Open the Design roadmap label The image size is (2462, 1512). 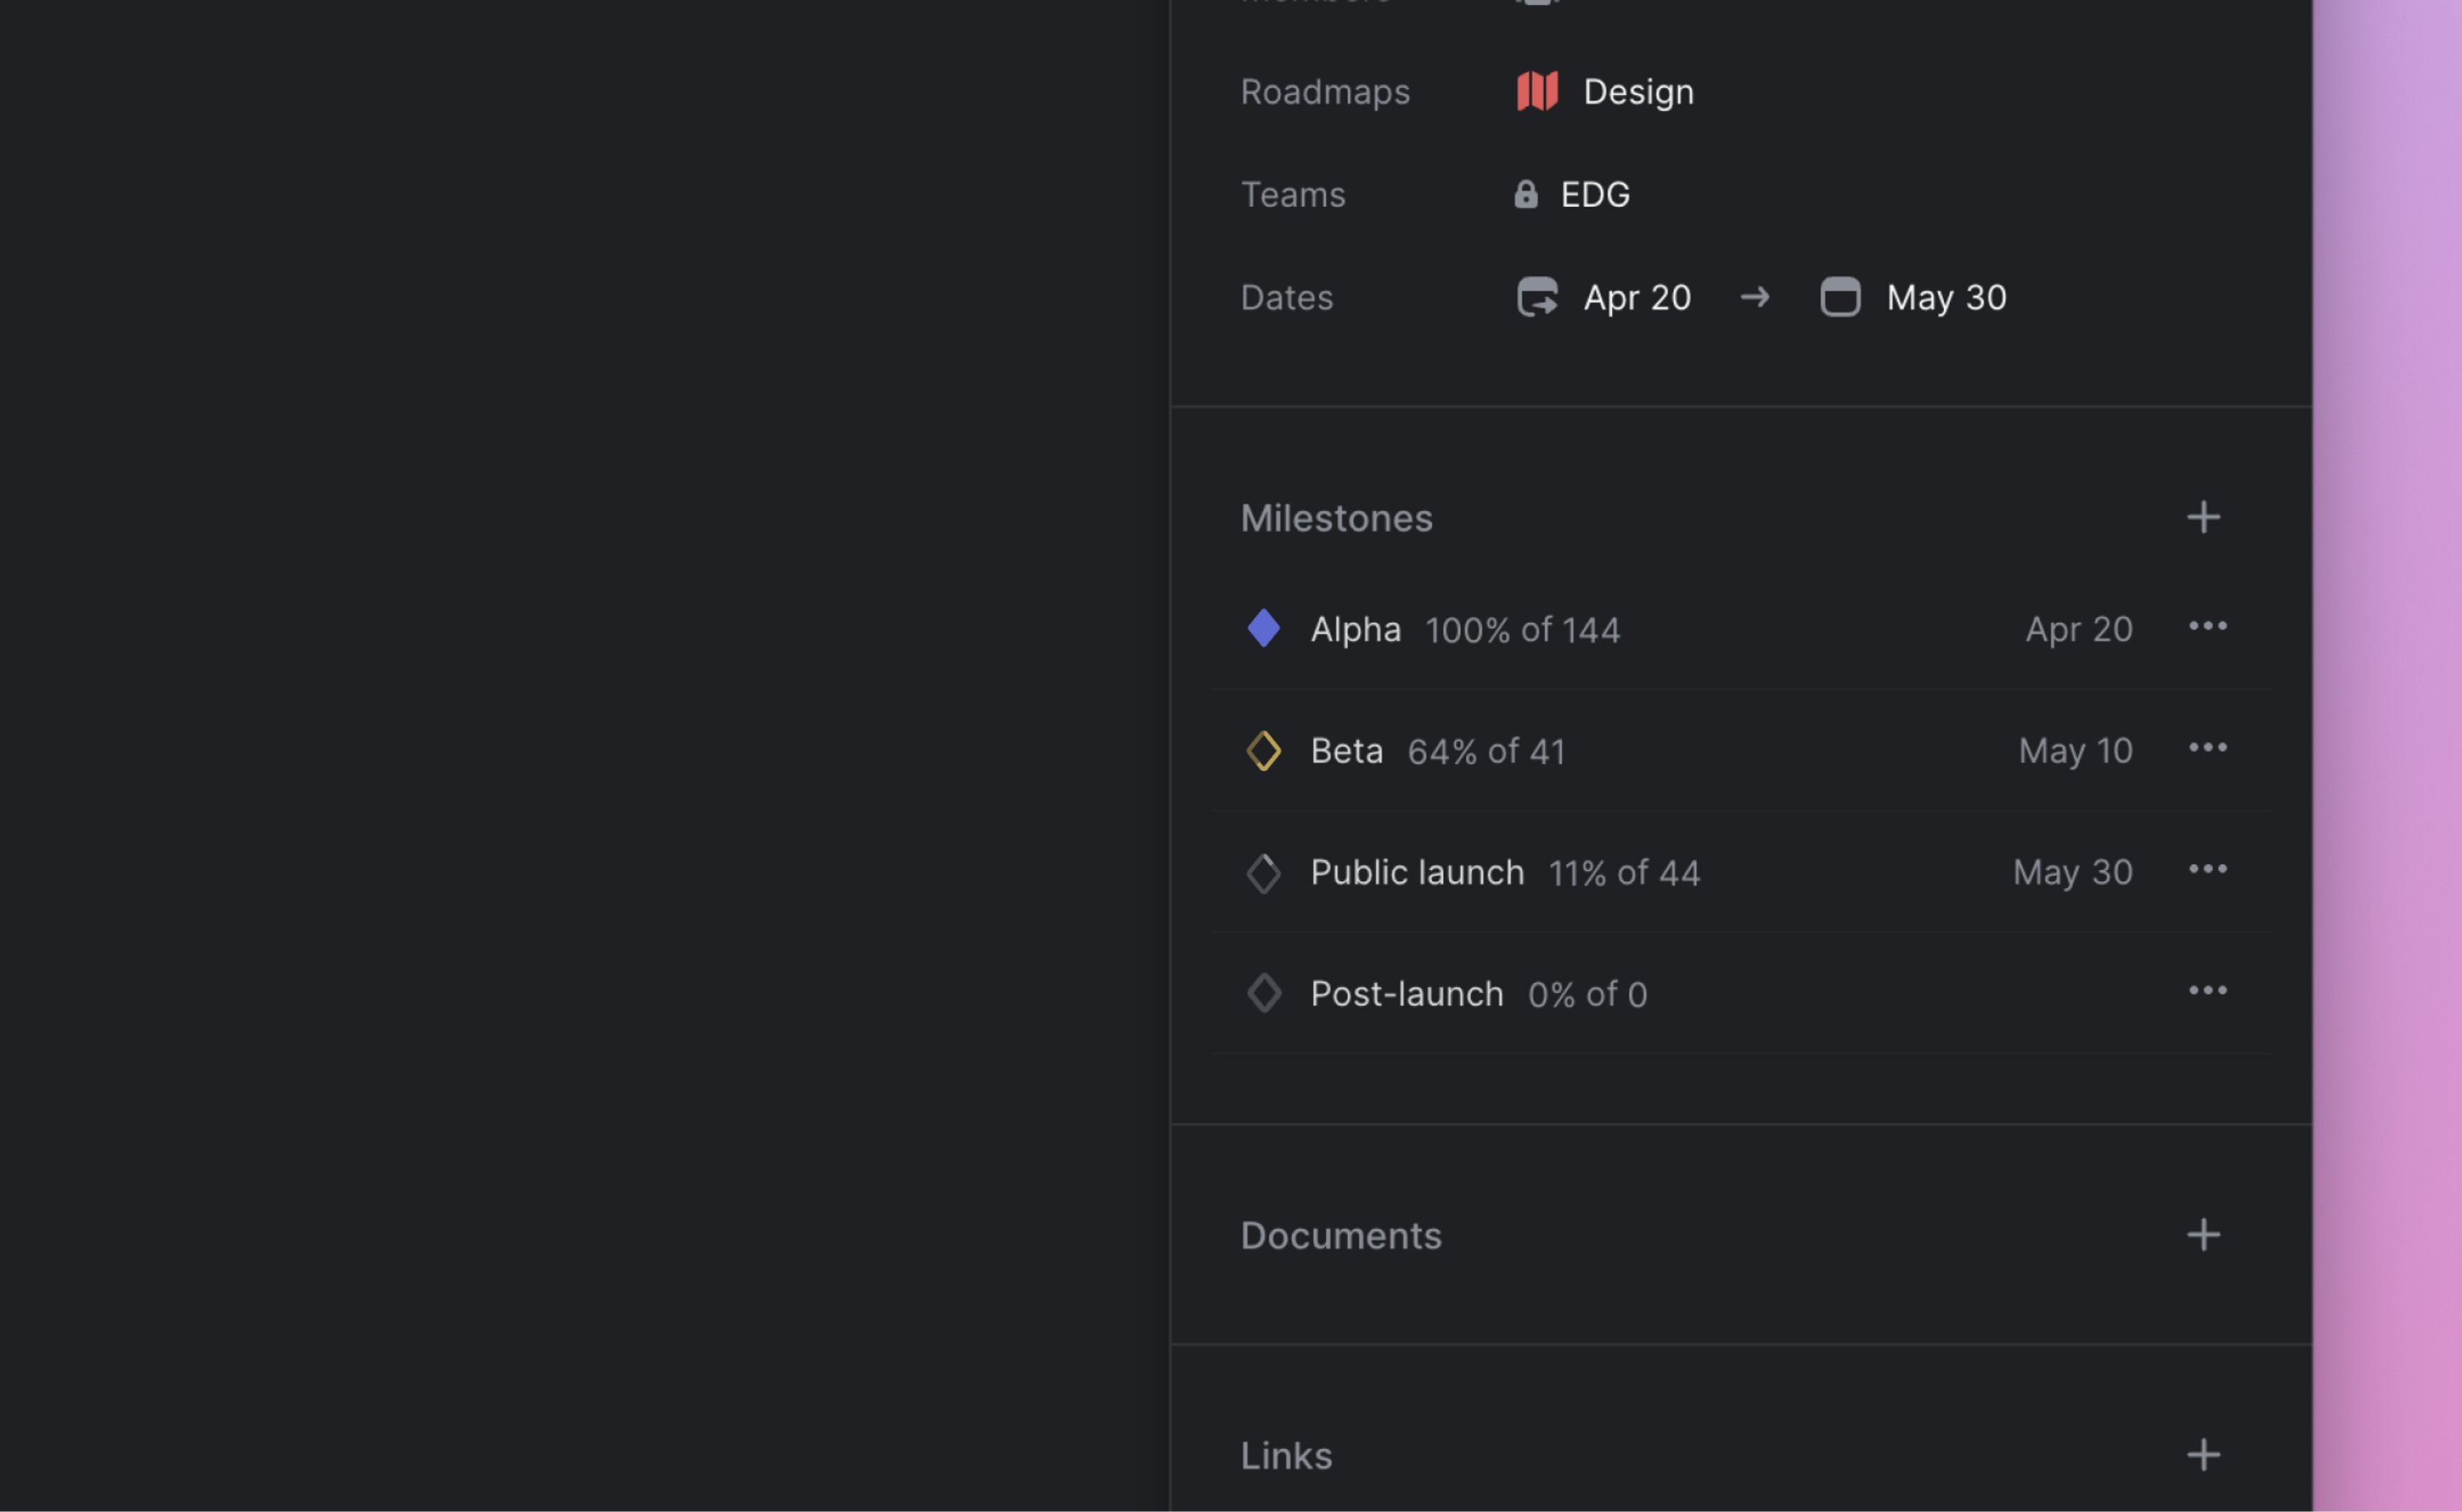click(1638, 91)
